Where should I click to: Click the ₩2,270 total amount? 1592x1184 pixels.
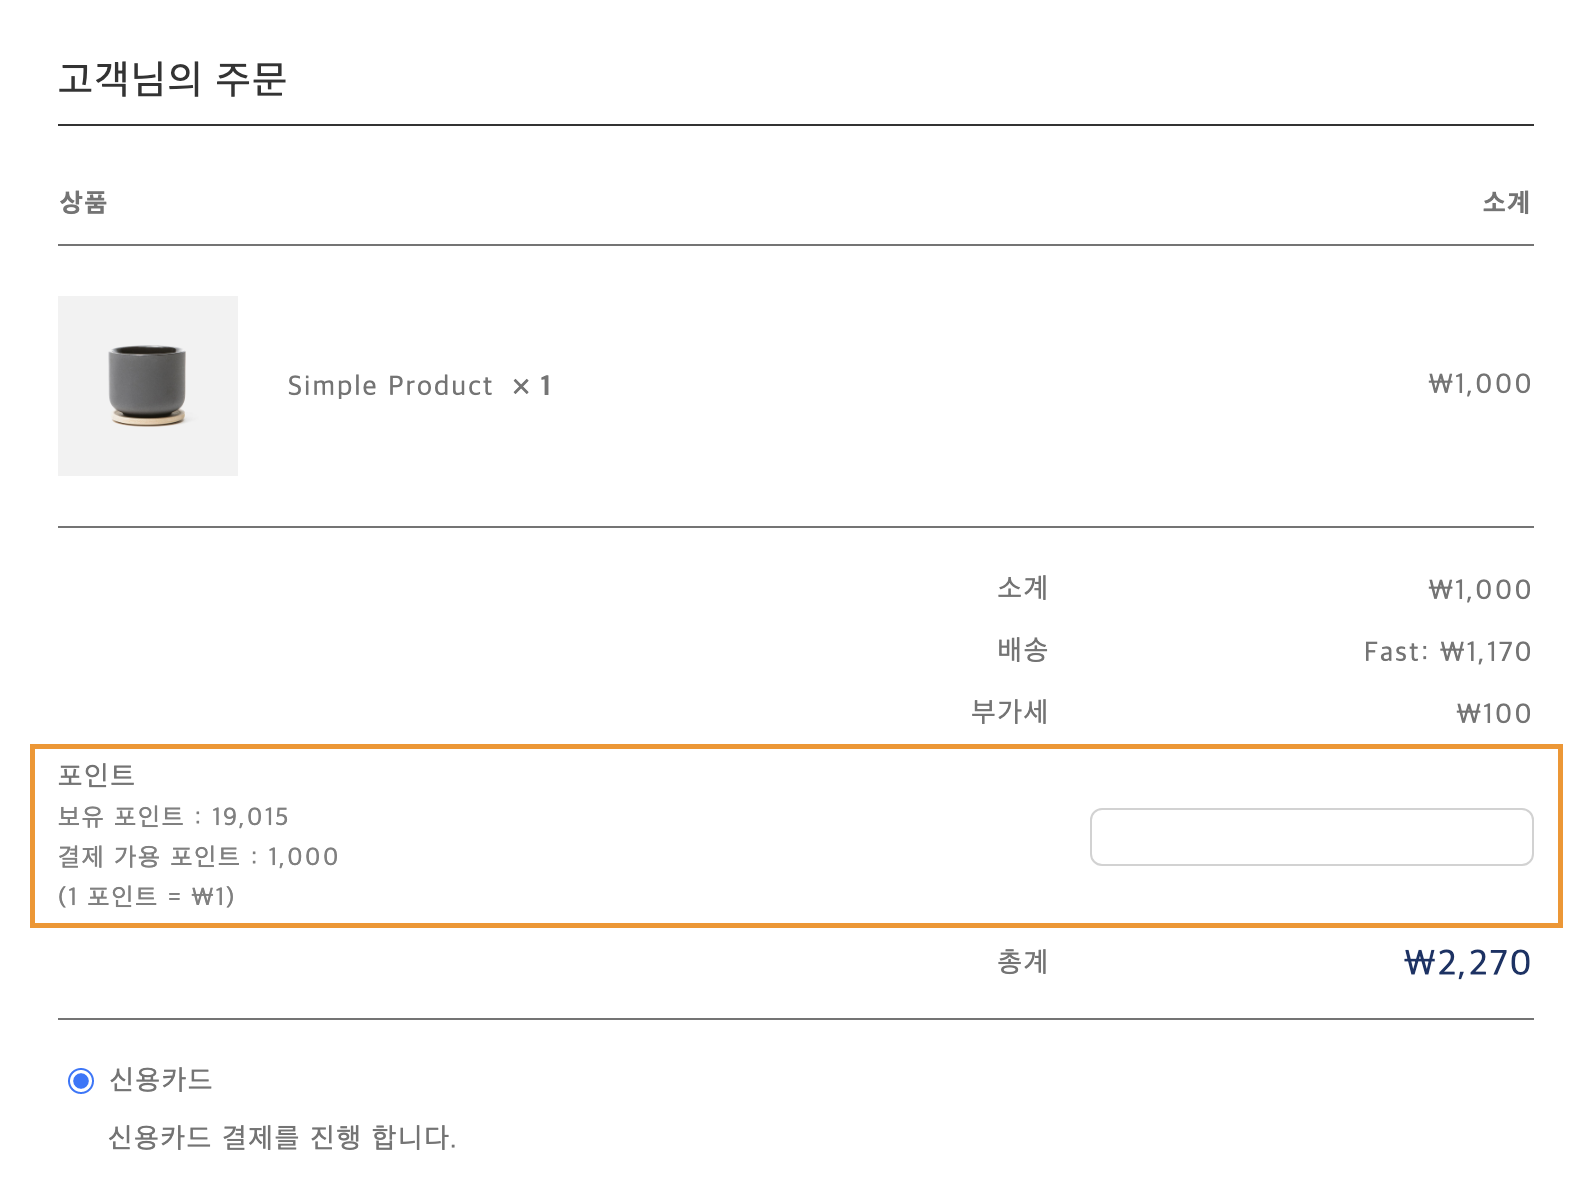coord(1467,963)
